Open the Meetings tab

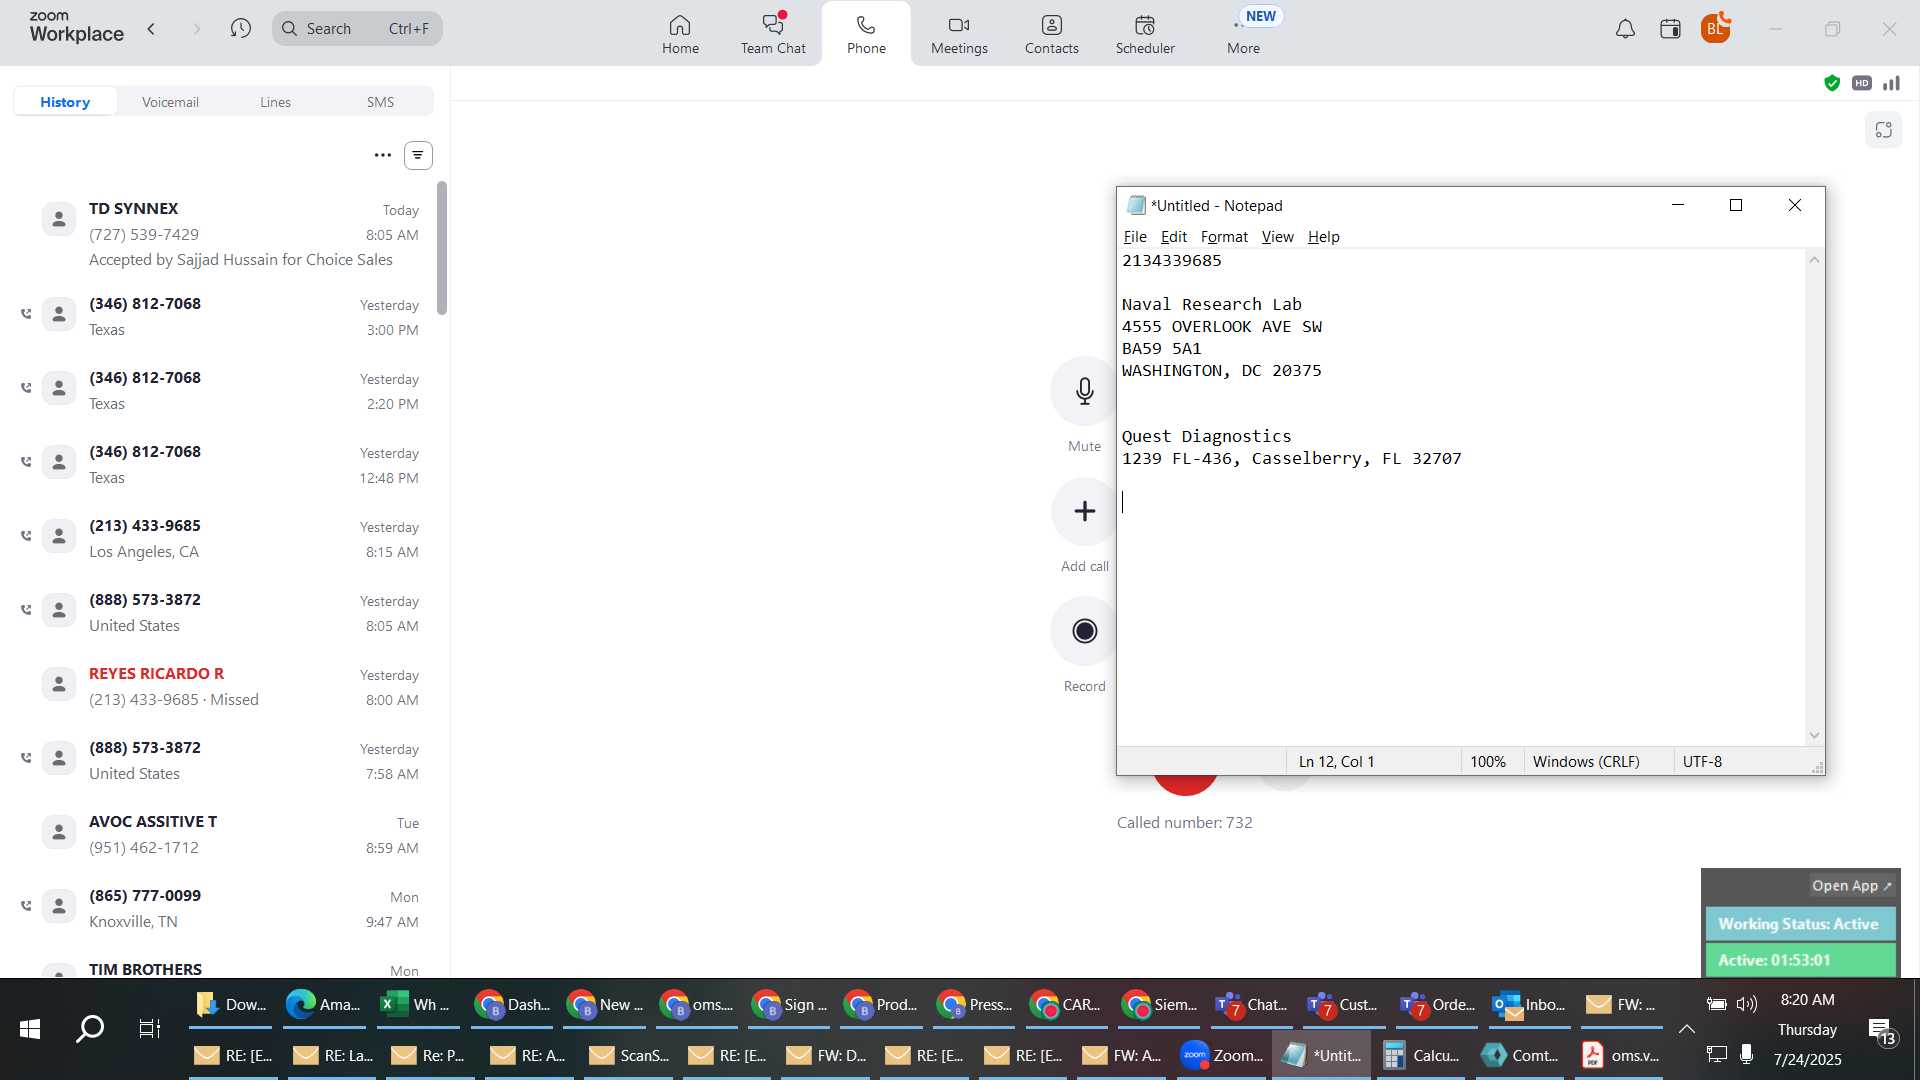[959, 34]
